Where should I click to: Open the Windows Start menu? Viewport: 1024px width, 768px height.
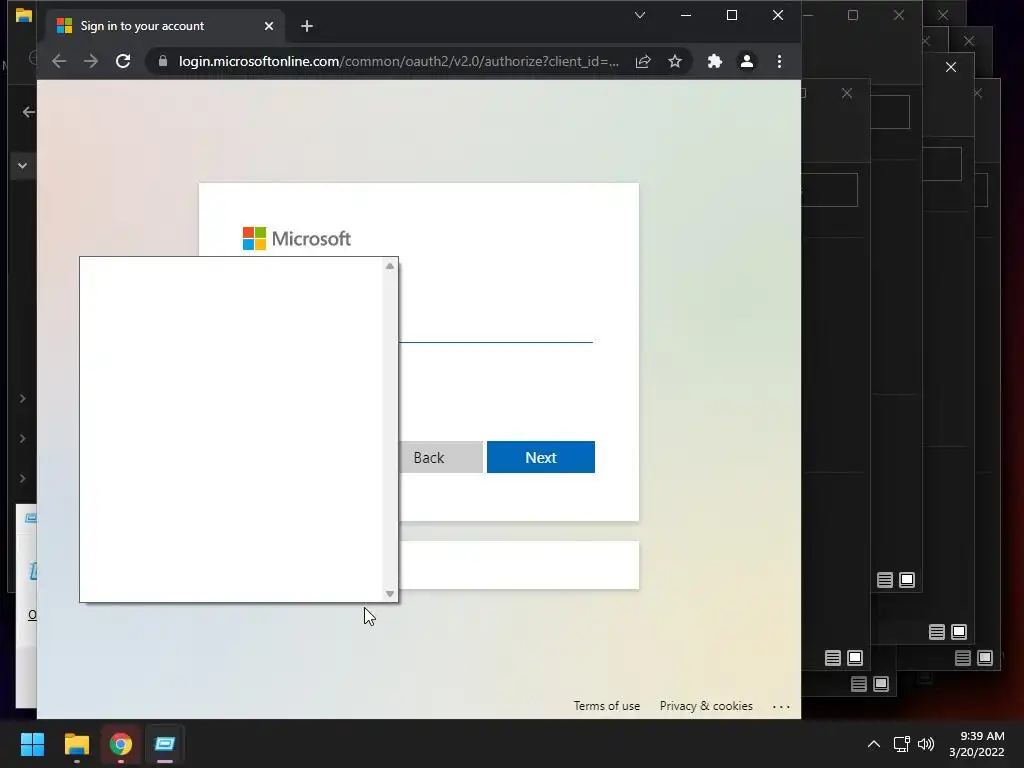click(x=32, y=744)
